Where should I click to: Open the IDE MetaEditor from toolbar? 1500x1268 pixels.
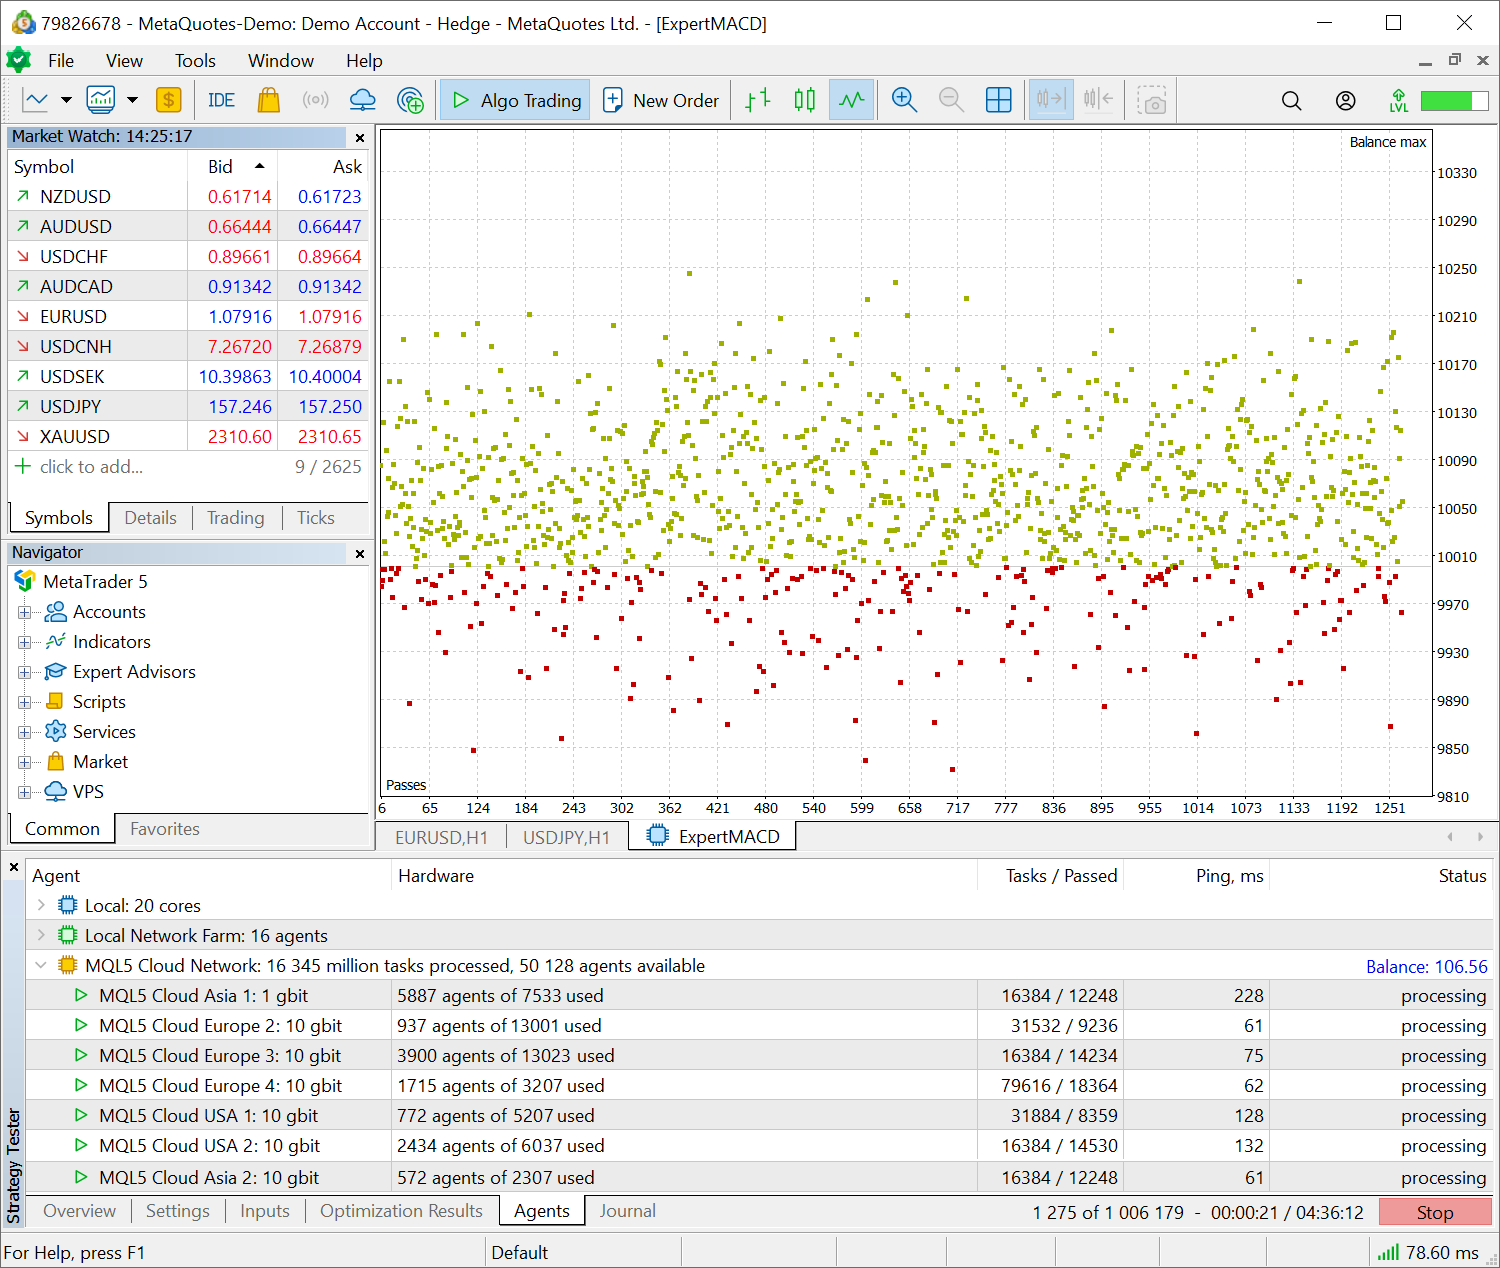coord(221,100)
